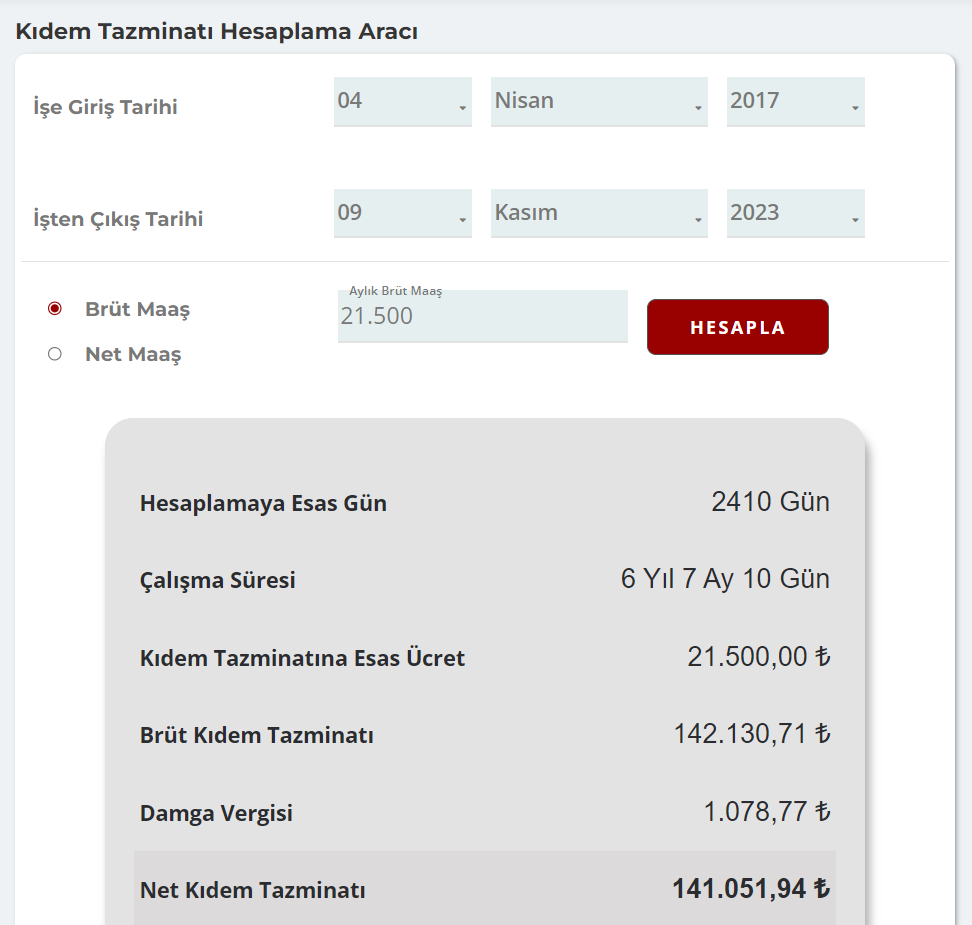Select the Net Maaş radio button
972x925 pixels.
55,353
